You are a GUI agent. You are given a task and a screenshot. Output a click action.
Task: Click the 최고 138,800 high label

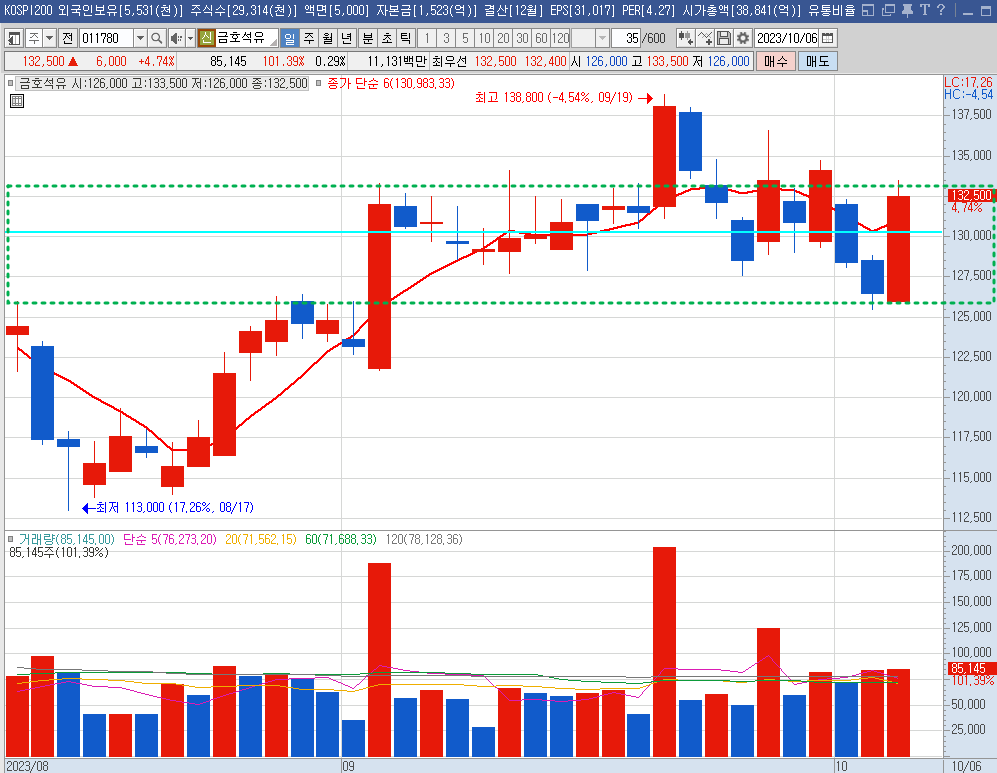point(554,98)
